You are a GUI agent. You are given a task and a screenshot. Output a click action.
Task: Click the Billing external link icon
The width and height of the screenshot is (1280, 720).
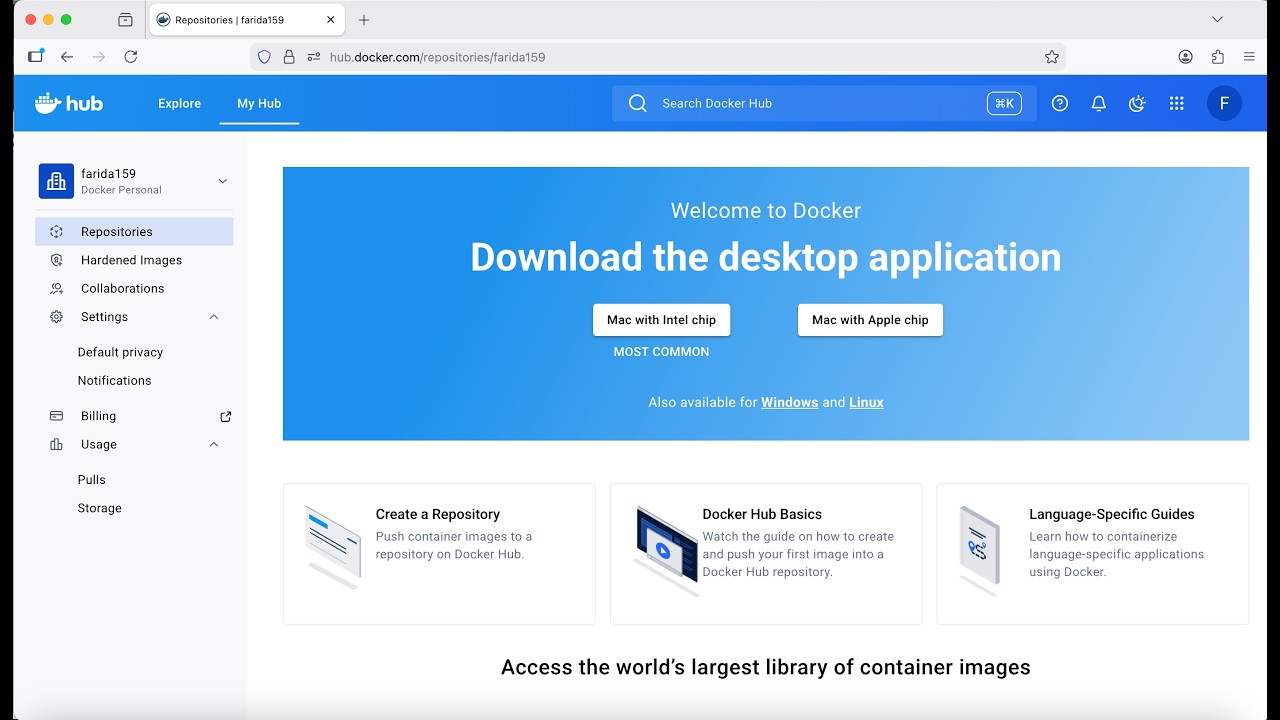pos(225,416)
